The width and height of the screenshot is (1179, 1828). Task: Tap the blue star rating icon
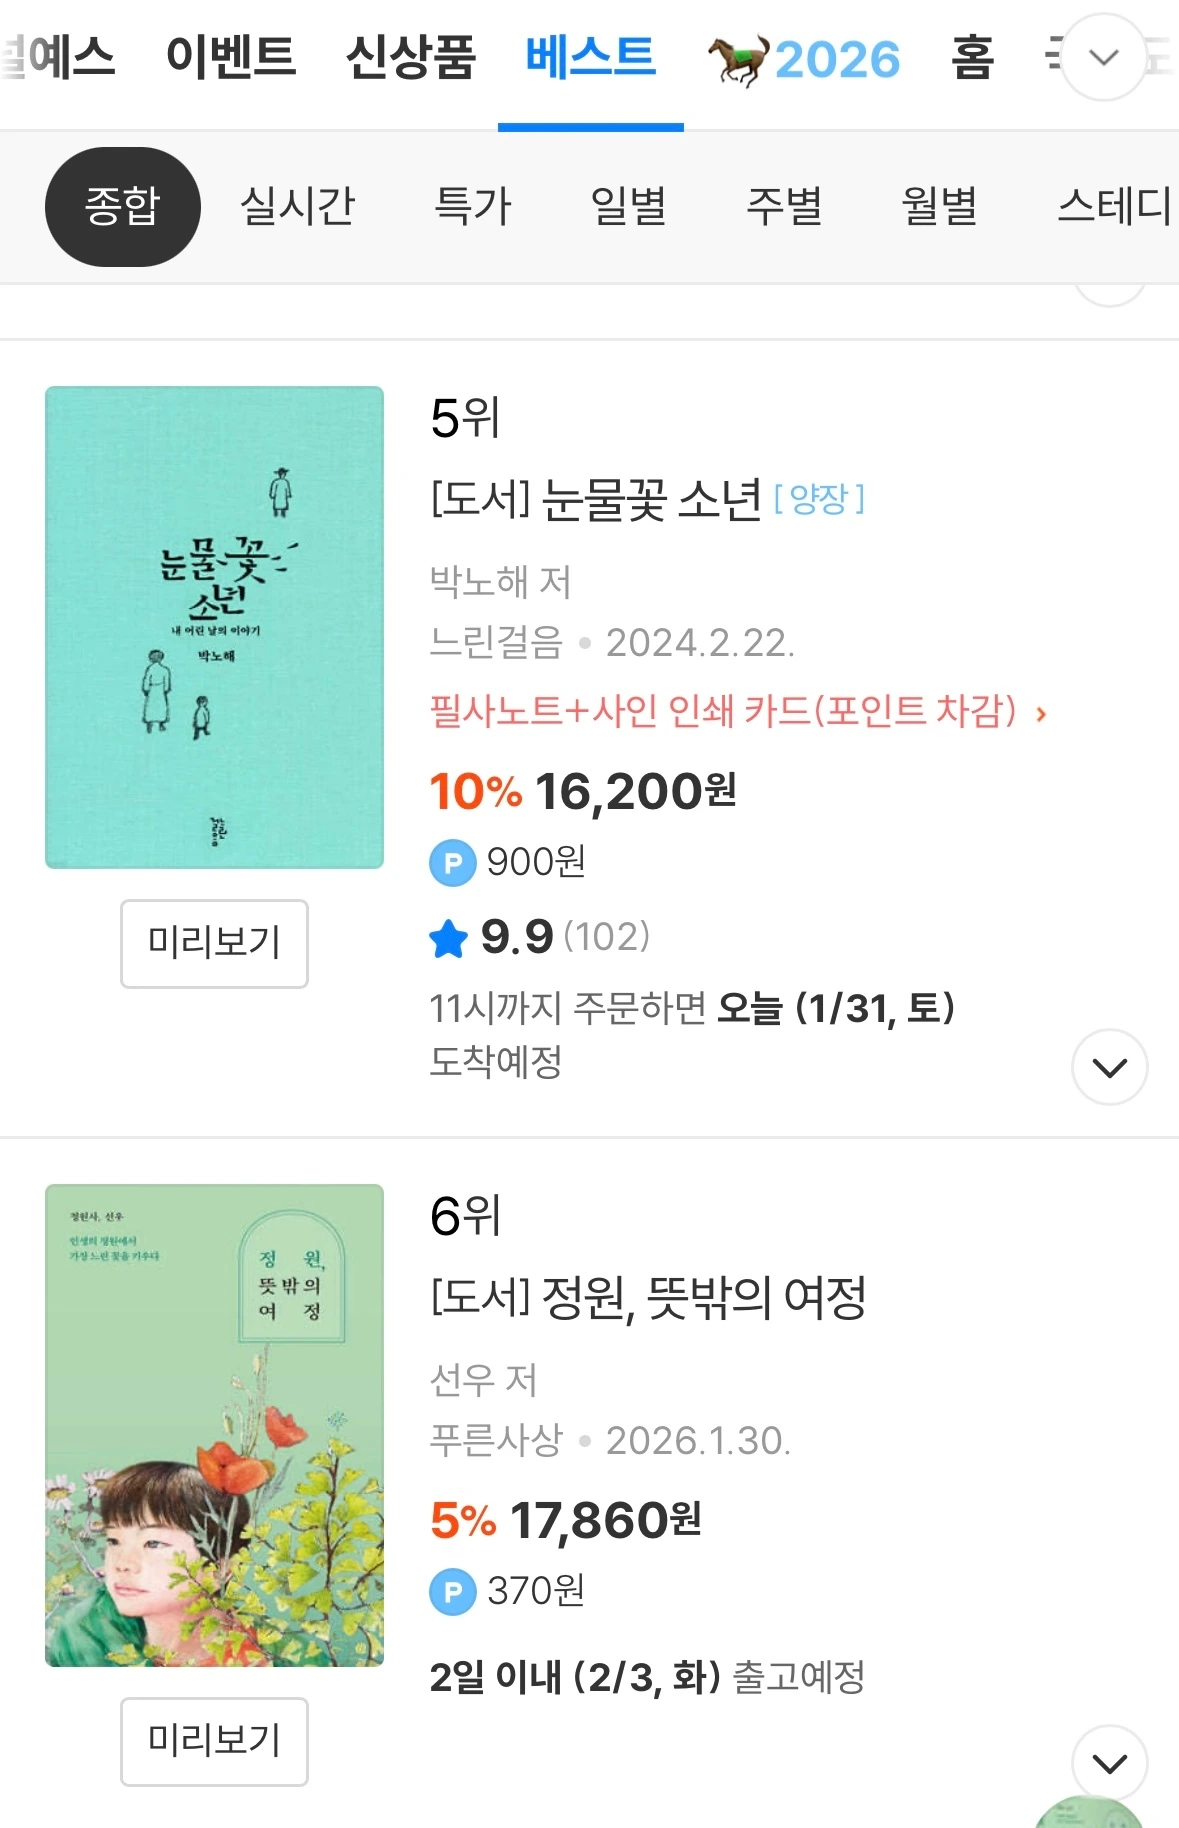448,938
